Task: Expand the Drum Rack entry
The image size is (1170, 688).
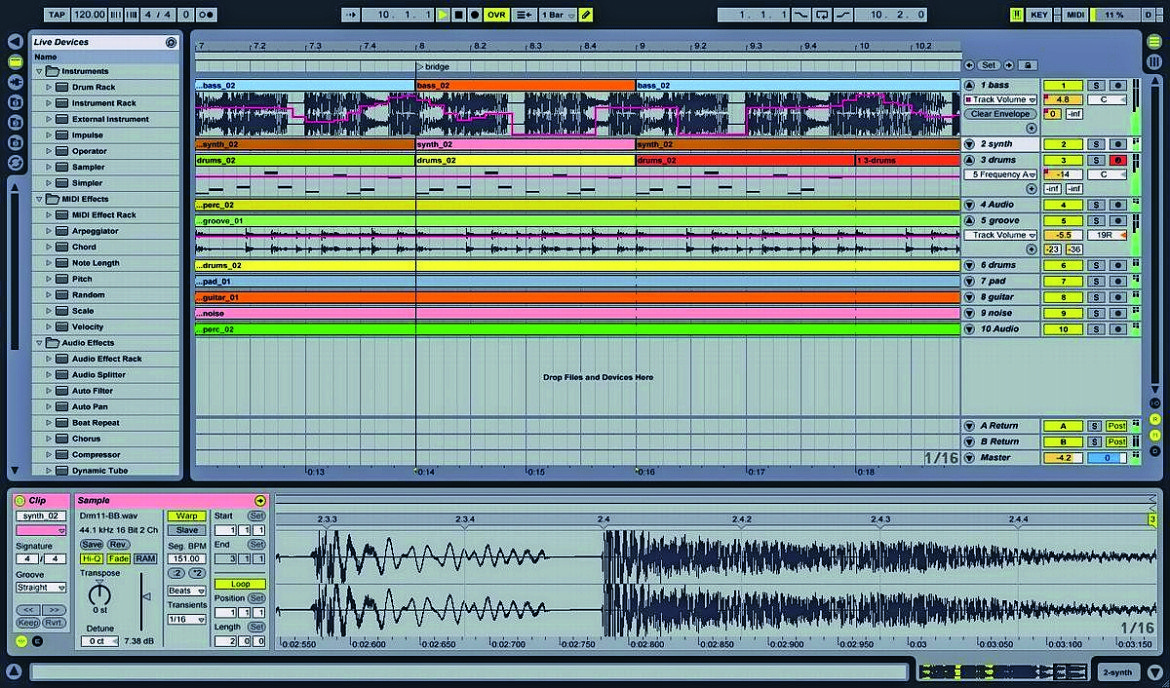Action: [x=49, y=87]
